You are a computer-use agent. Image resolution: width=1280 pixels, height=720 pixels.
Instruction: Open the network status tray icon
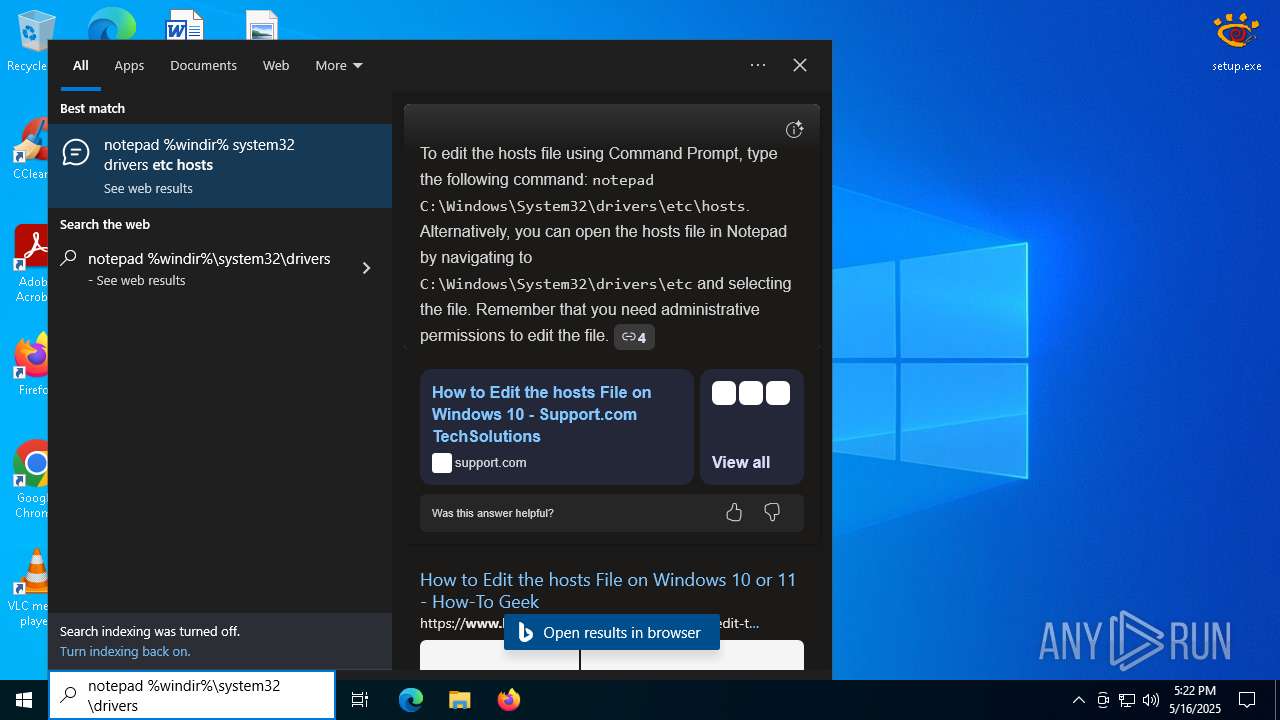(x=1127, y=700)
